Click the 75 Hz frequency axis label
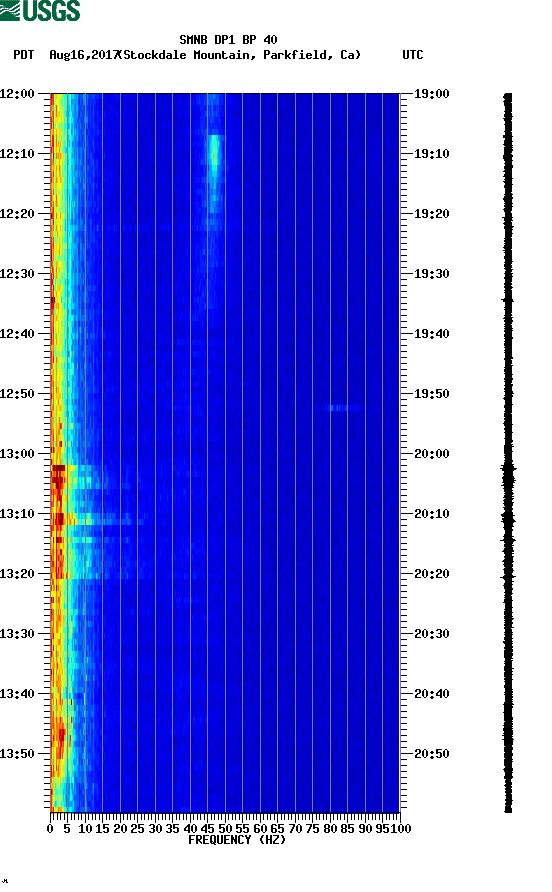This screenshot has width=552, height=892. (313, 829)
